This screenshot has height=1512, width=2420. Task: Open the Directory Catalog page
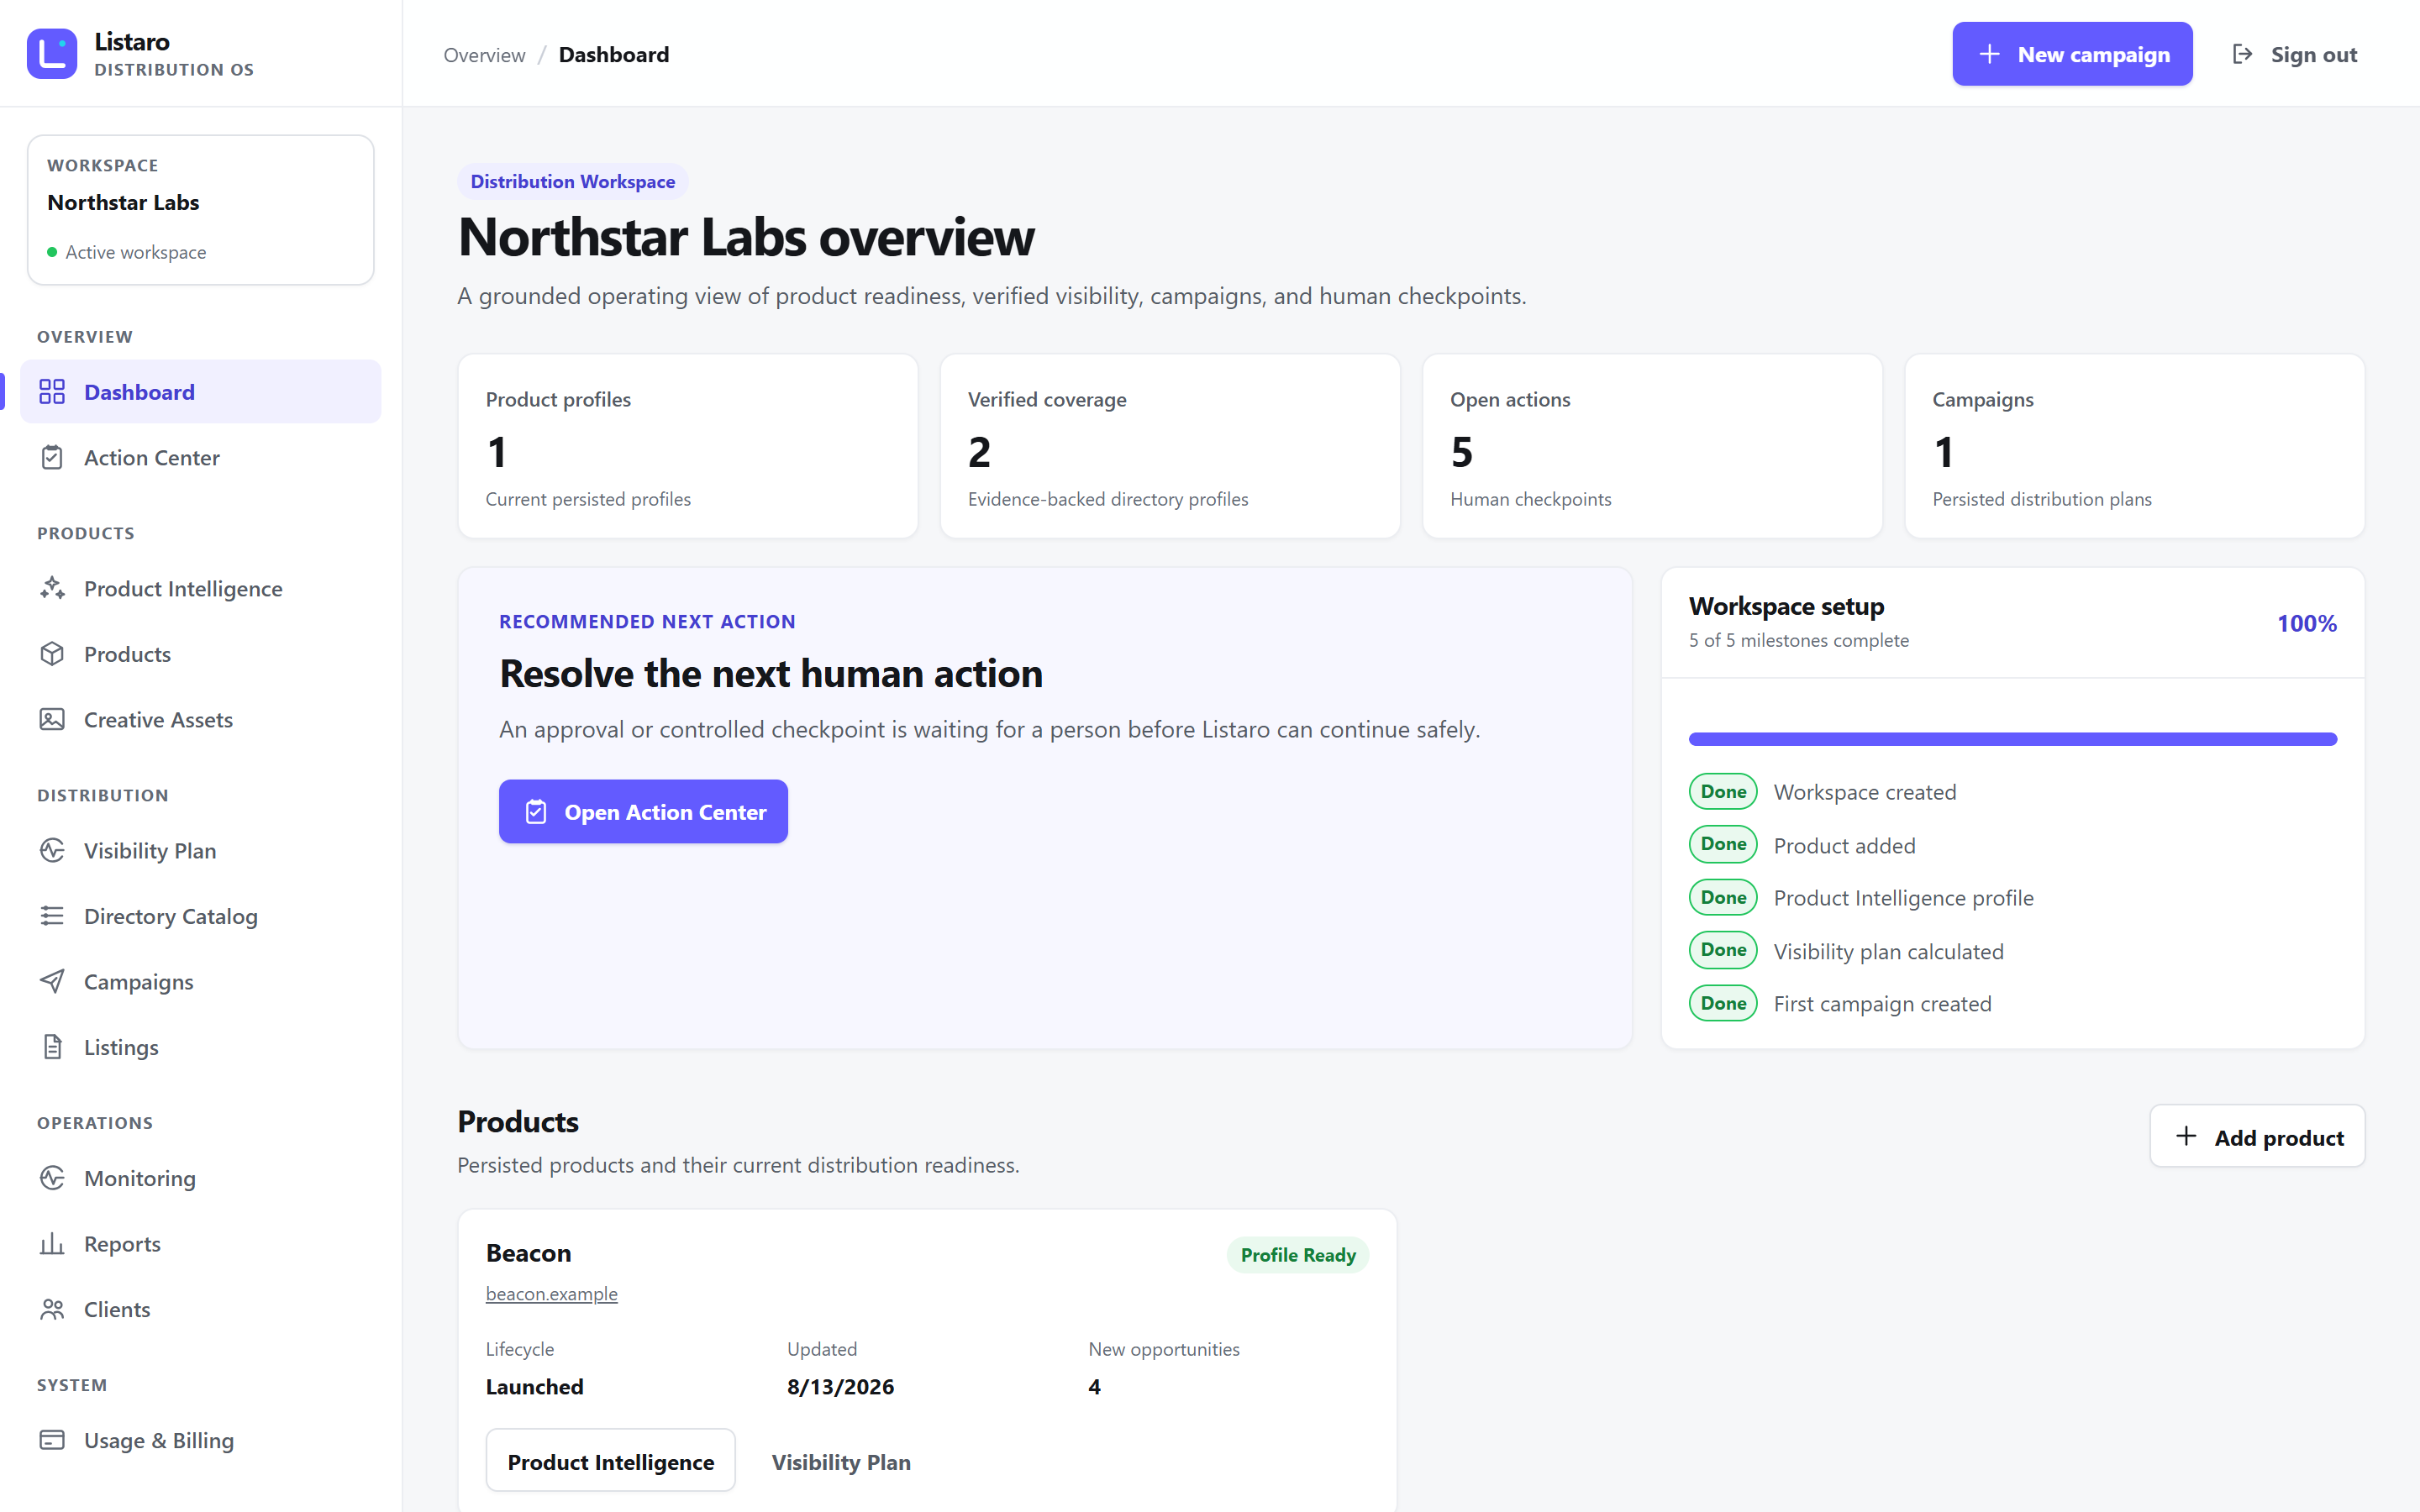(x=201, y=916)
